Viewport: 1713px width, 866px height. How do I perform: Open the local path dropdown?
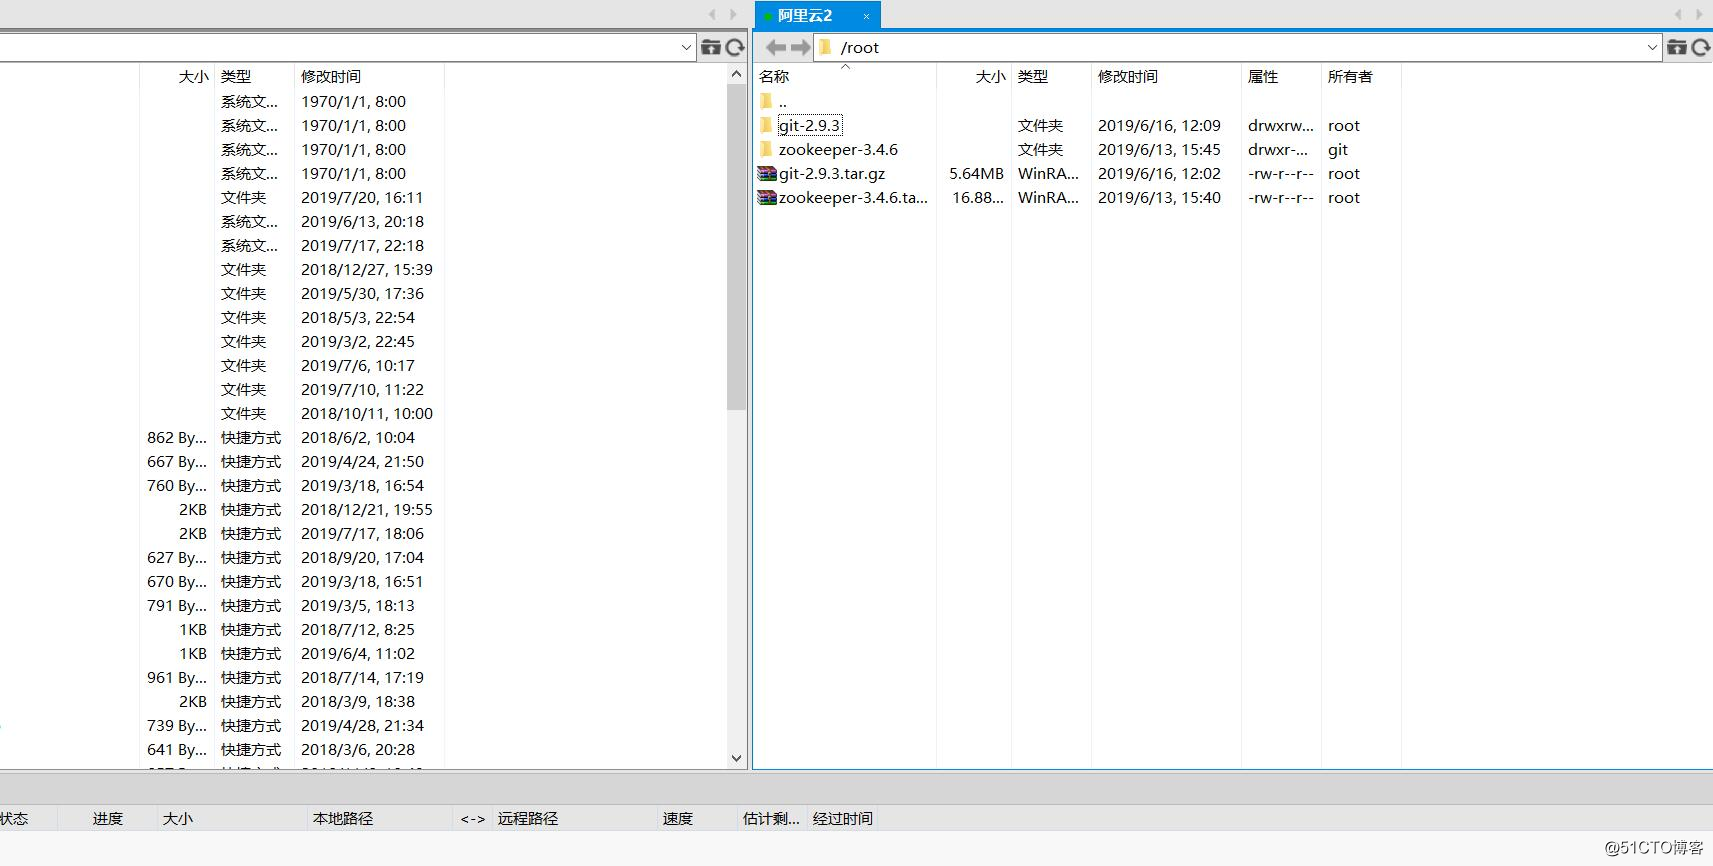coord(686,47)
